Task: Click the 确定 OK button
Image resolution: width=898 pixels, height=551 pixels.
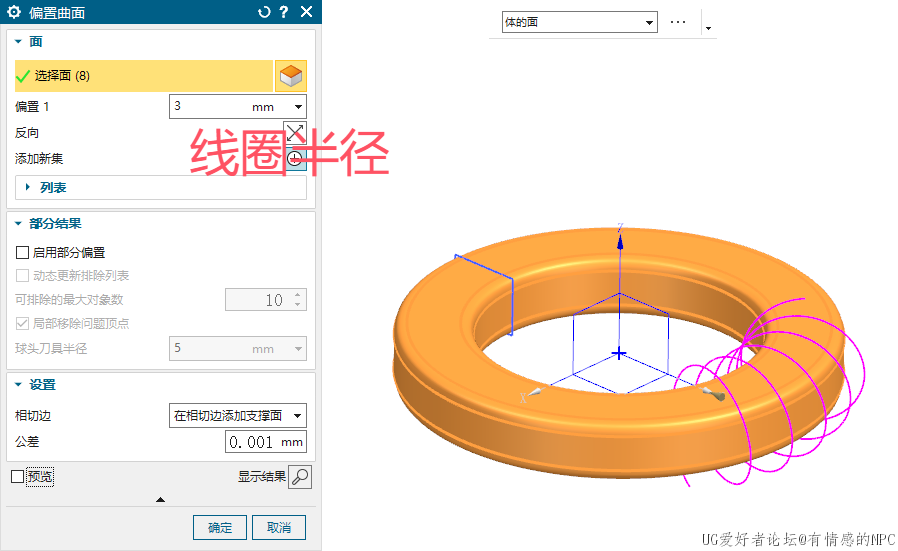Action: pyautogui.click(x=220, y=528)
